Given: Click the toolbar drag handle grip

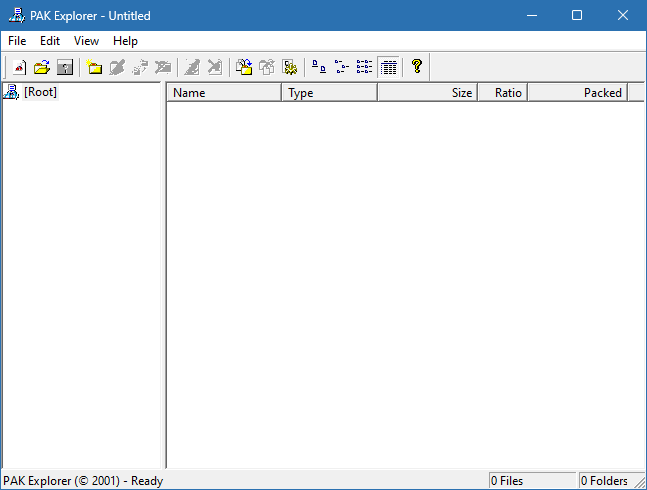Looking at the screenshot, I should click(x=5, y=67).
